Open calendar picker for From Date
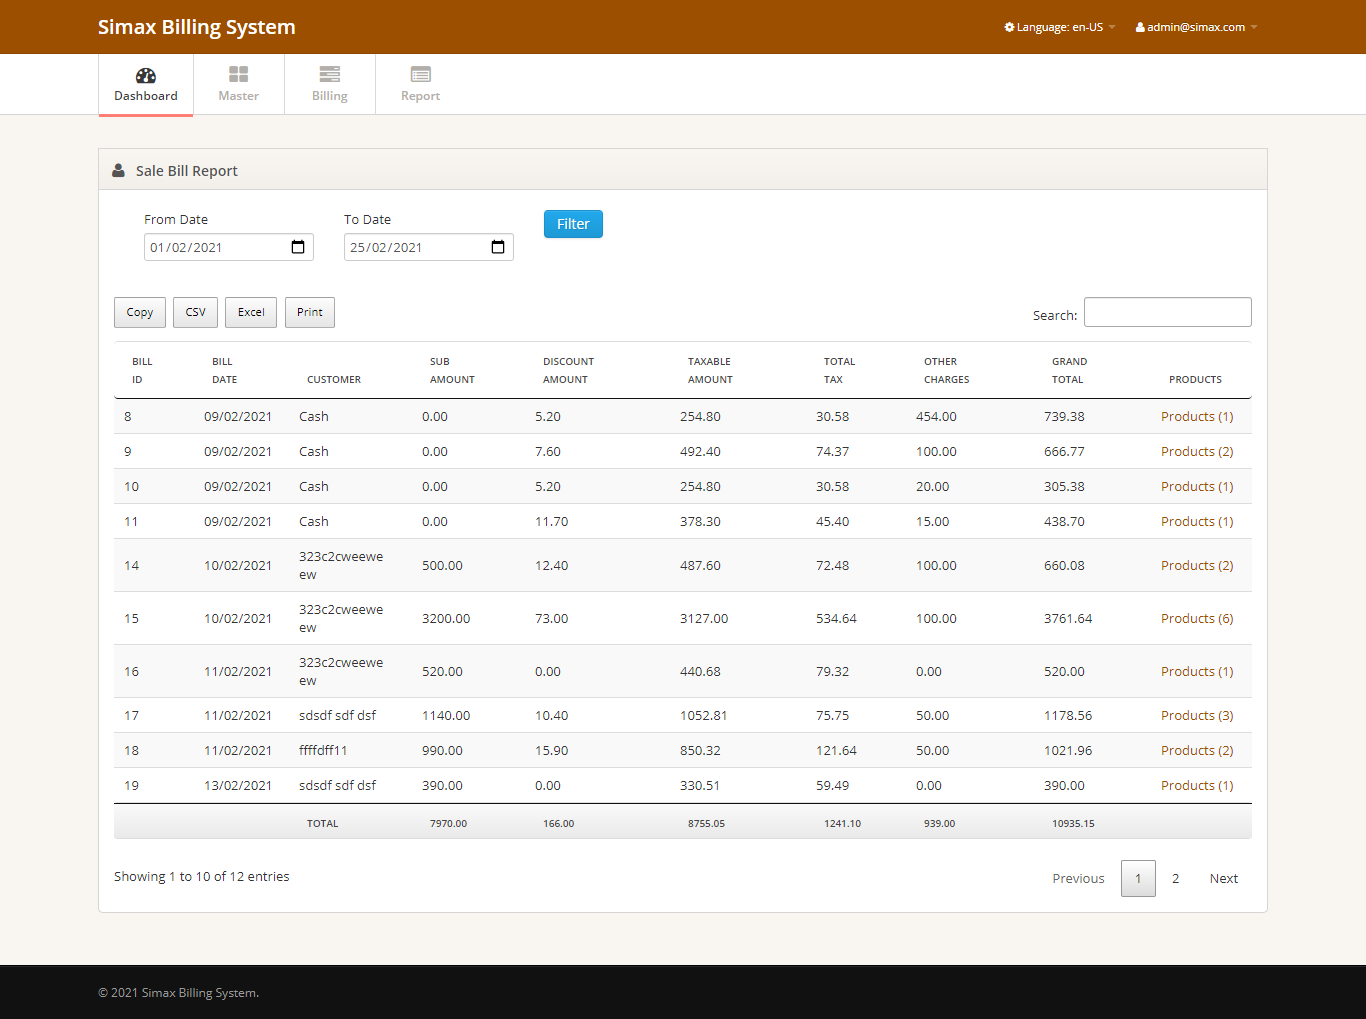The image size is (1366, 1019). pyautogui.click(x=298, y=247)
